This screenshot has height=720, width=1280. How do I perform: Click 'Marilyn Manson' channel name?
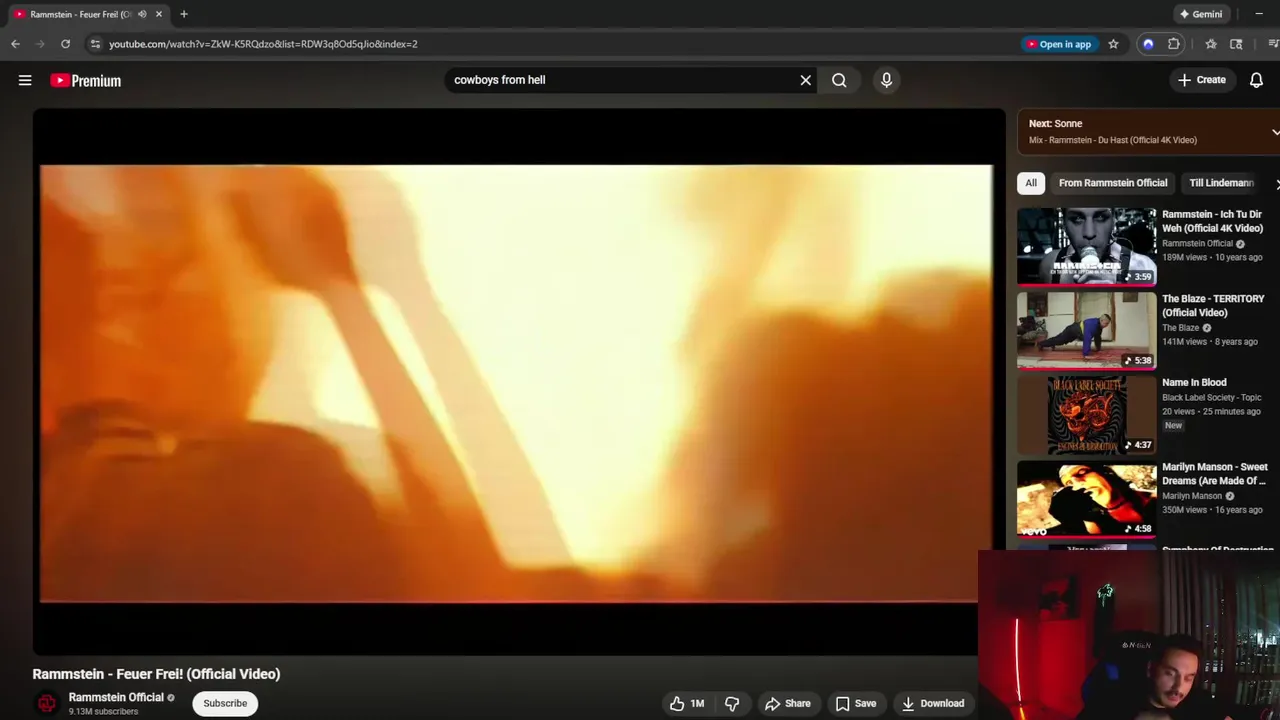[1192, 496]
